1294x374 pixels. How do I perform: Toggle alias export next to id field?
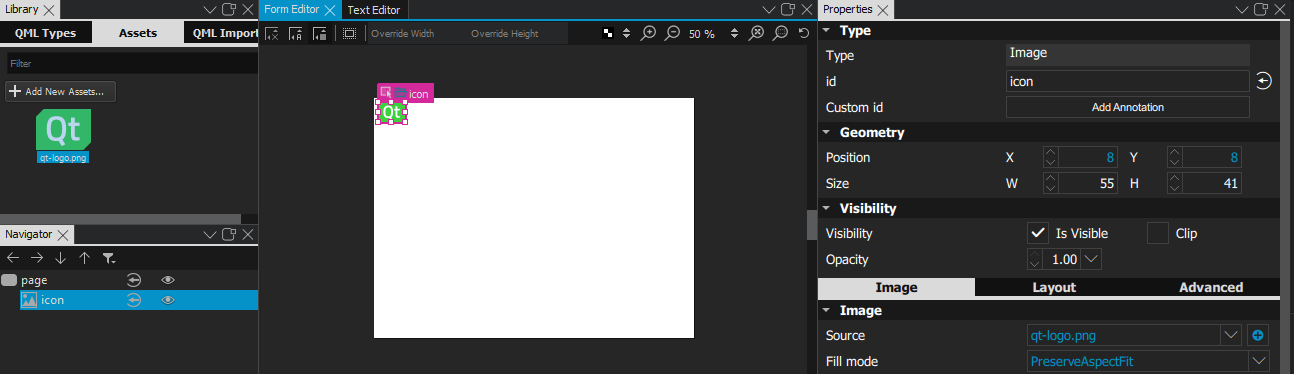(x=1263, y=81)
